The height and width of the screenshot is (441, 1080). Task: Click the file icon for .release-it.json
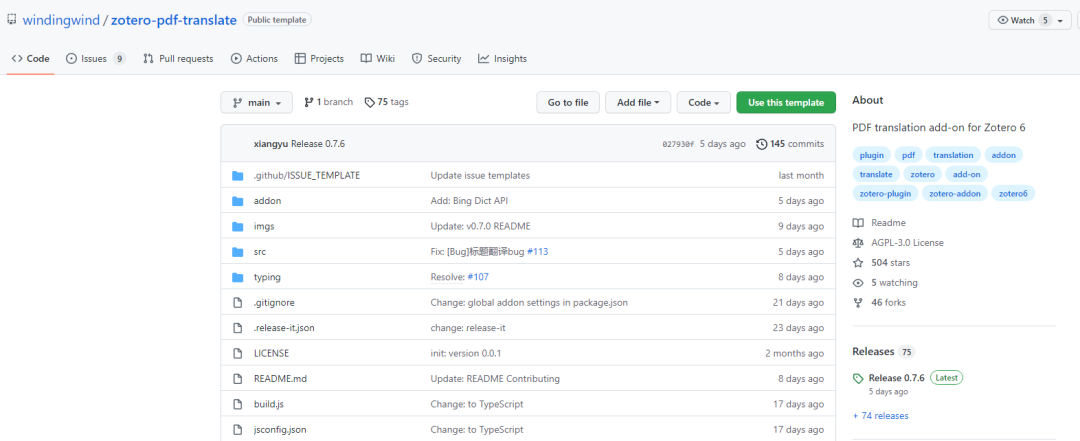click(238, 328)
